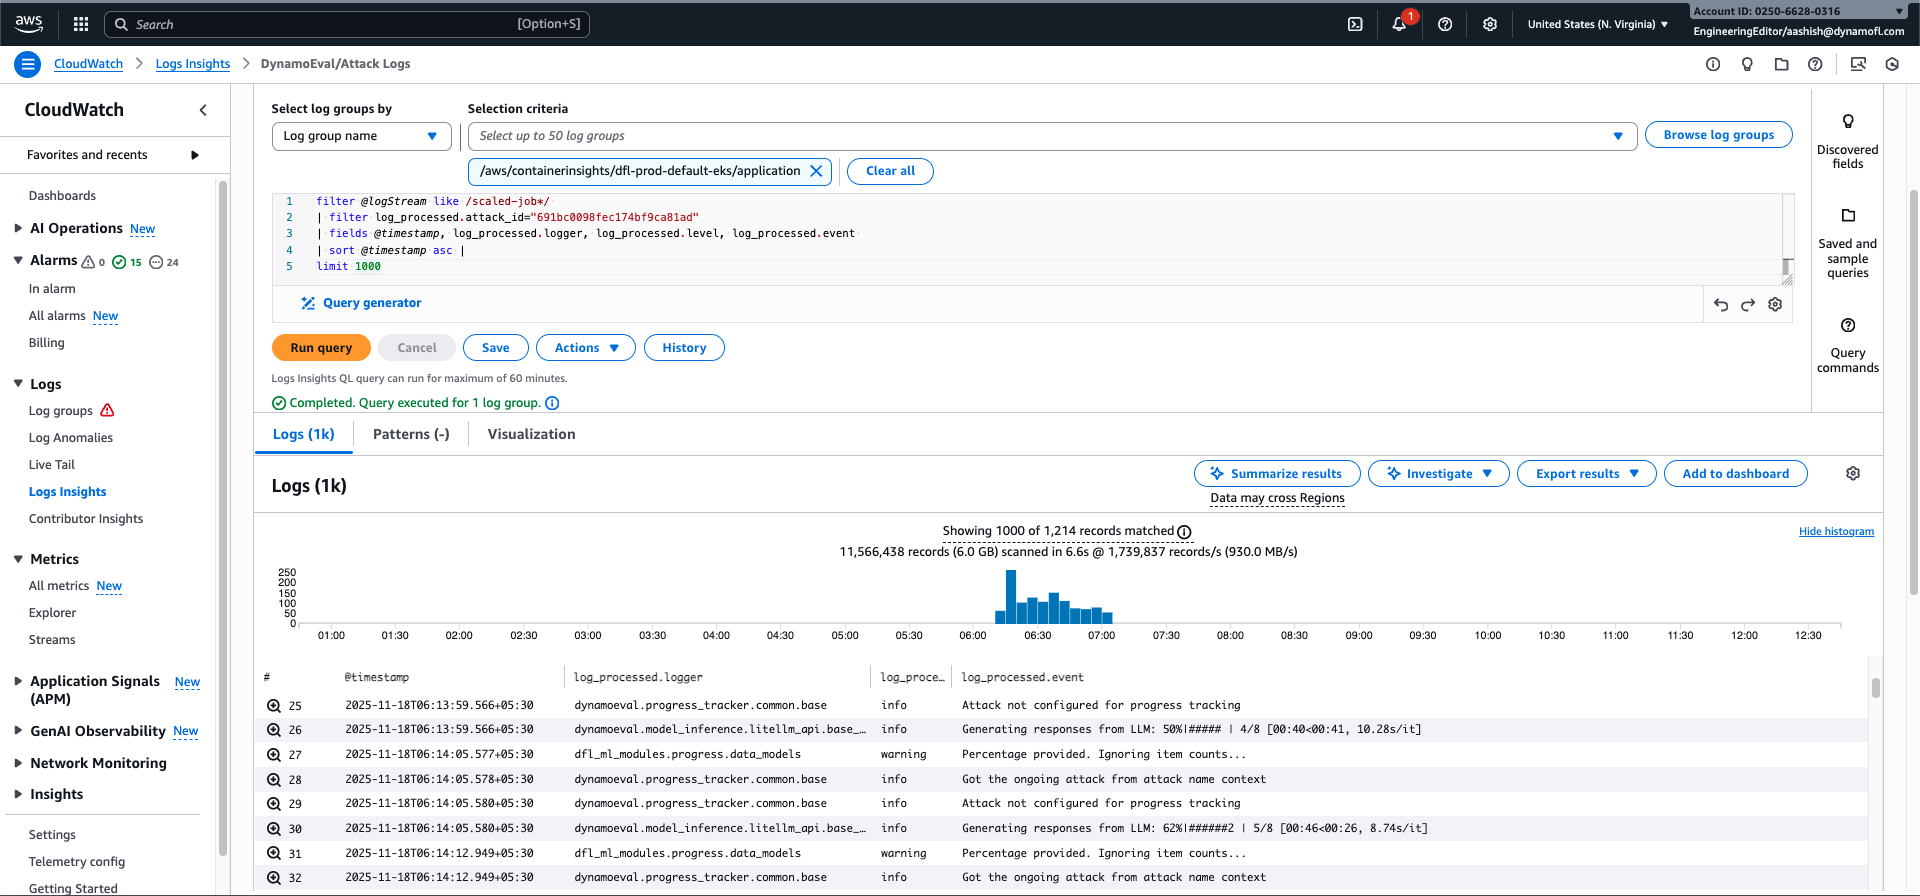Click Summarize results
This screenshot has width=1920, height=896.
tap(1277, 474)
